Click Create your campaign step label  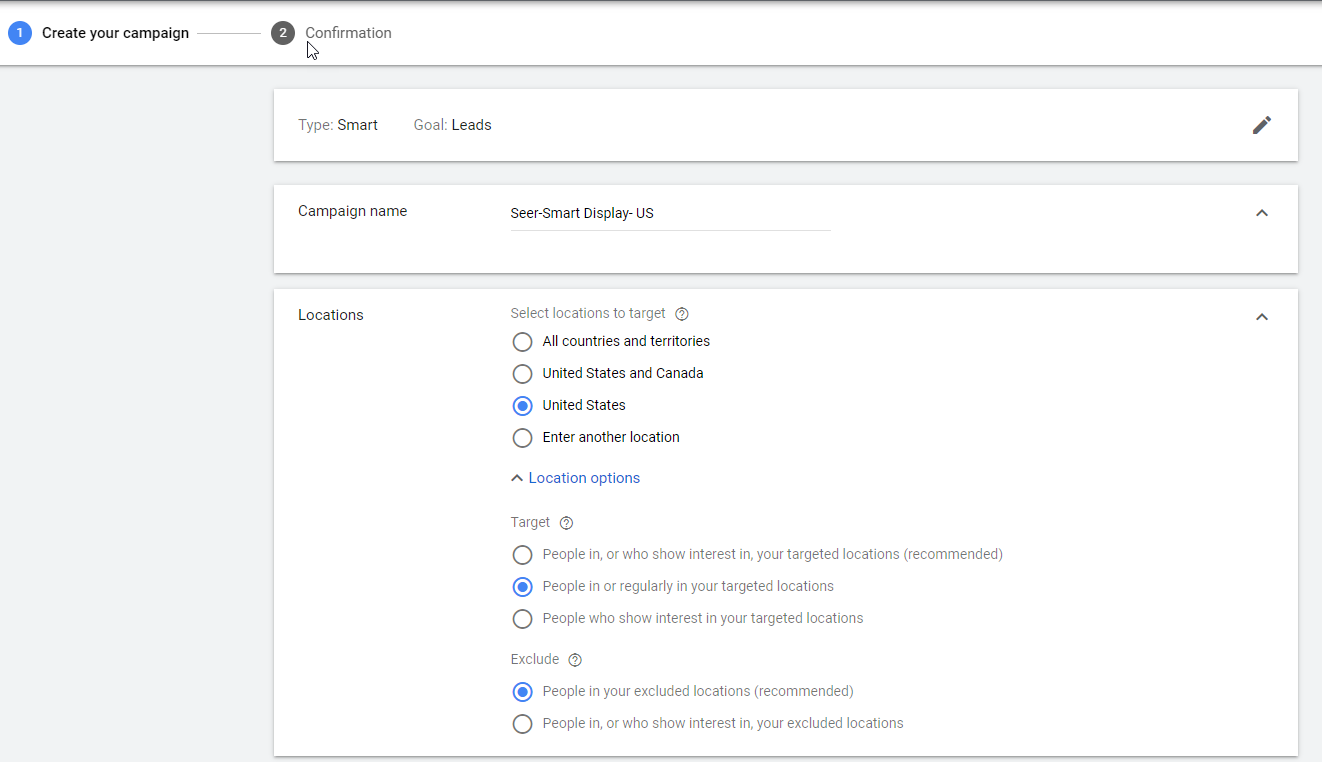[x=115, y=33]
